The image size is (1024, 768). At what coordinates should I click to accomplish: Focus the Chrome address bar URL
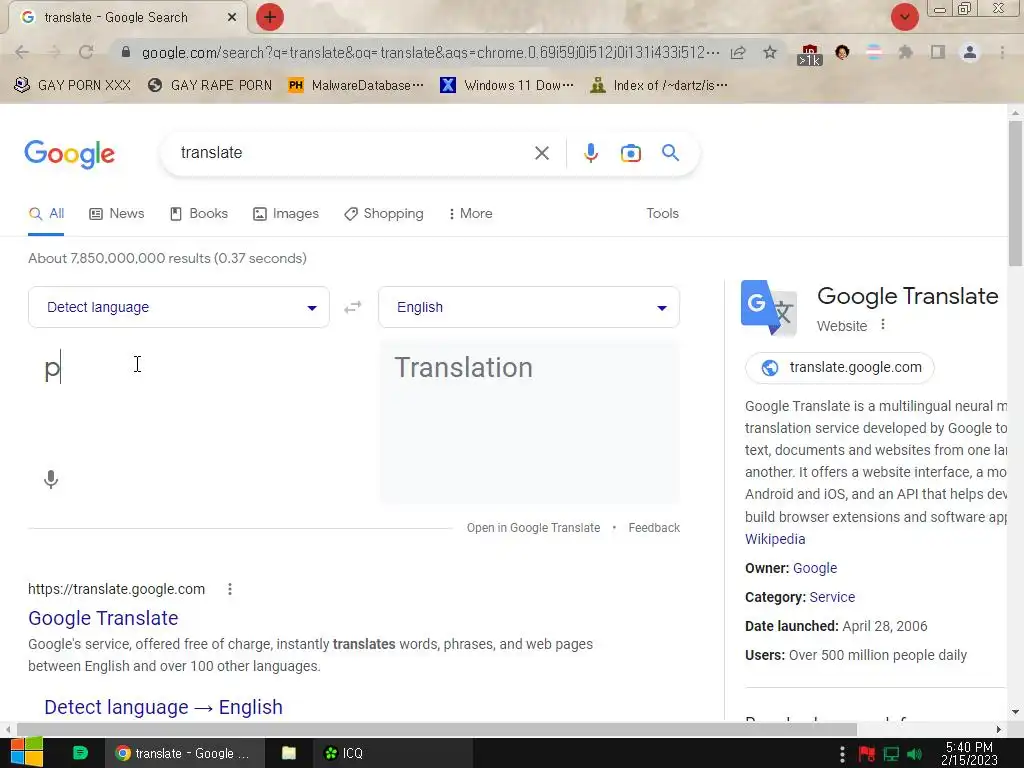pyautogui.click(x=430, y=52)
